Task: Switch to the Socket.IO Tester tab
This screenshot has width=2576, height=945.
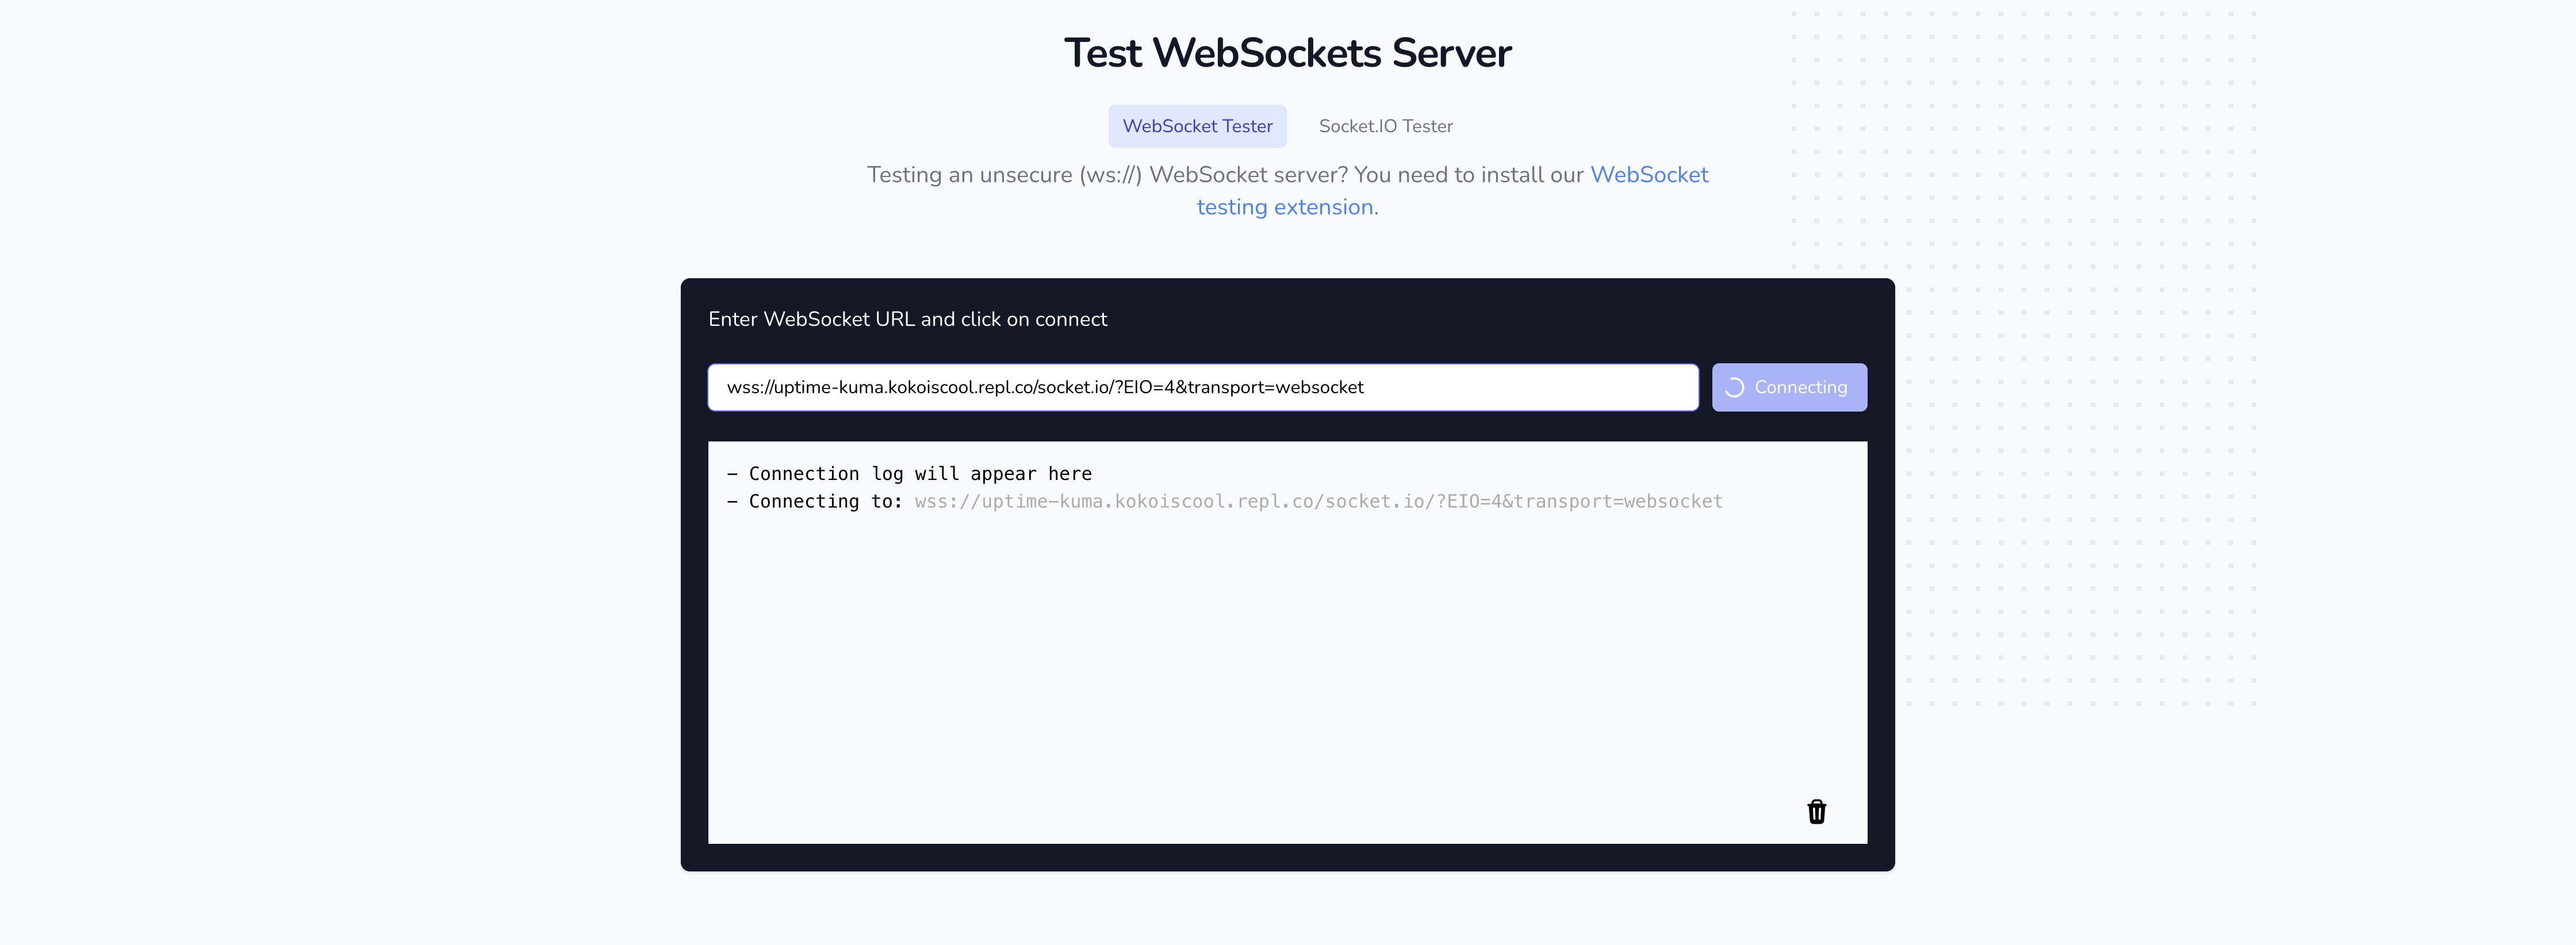Action: (x=1385, y=126)
